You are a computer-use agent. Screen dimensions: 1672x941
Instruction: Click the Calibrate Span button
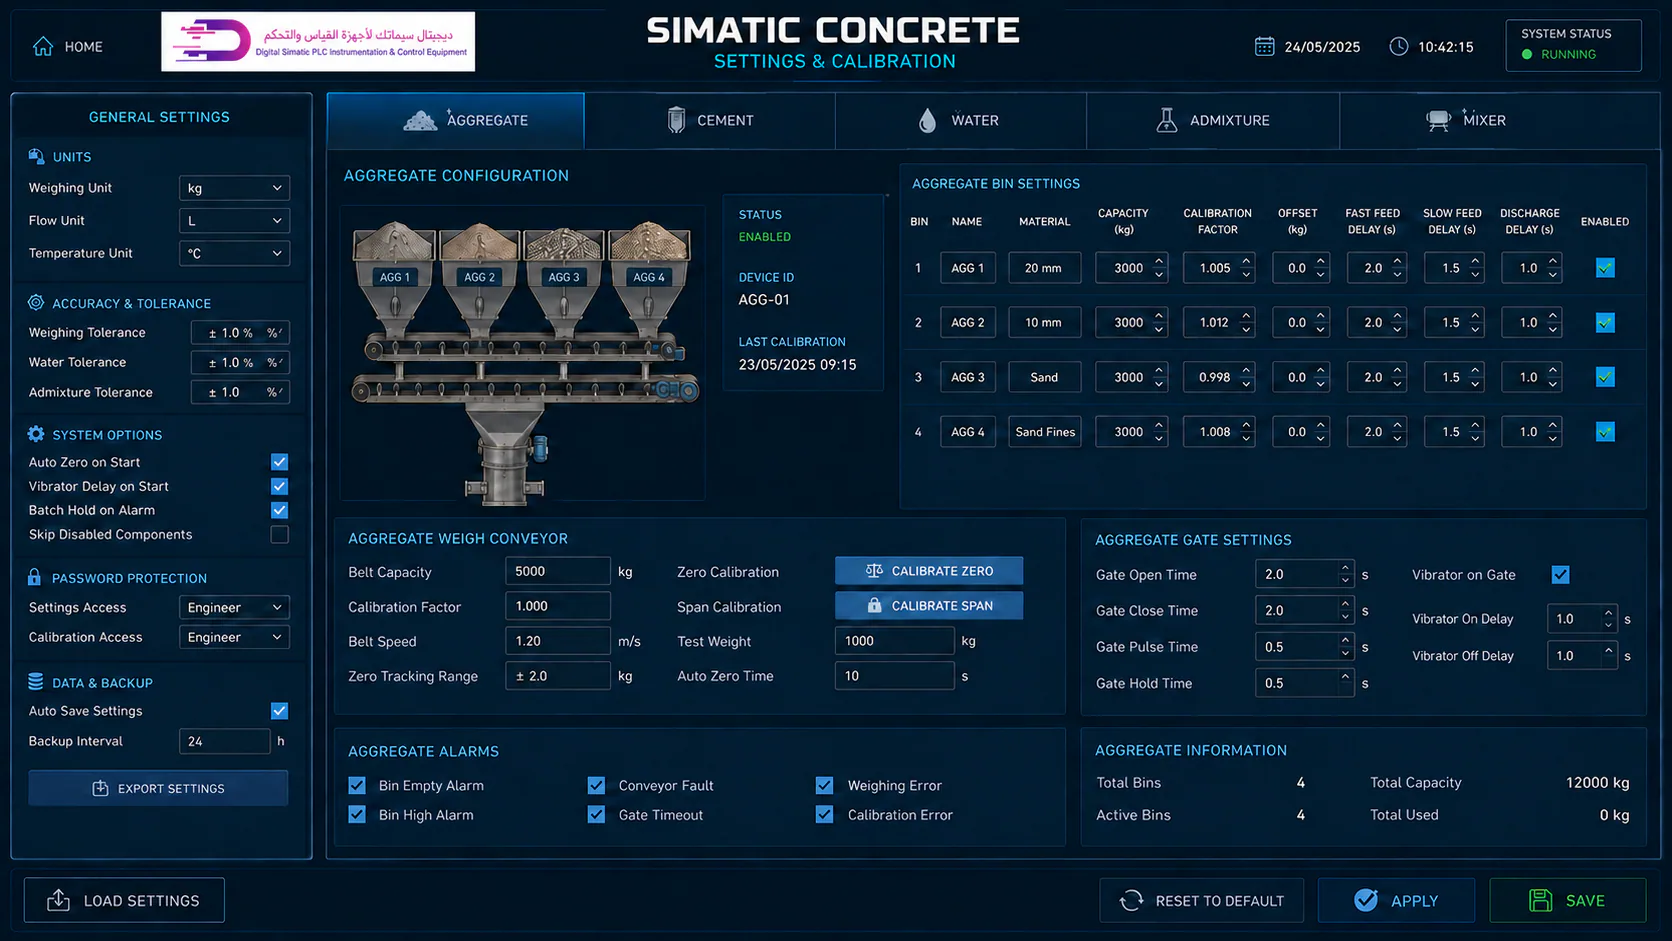929,606
